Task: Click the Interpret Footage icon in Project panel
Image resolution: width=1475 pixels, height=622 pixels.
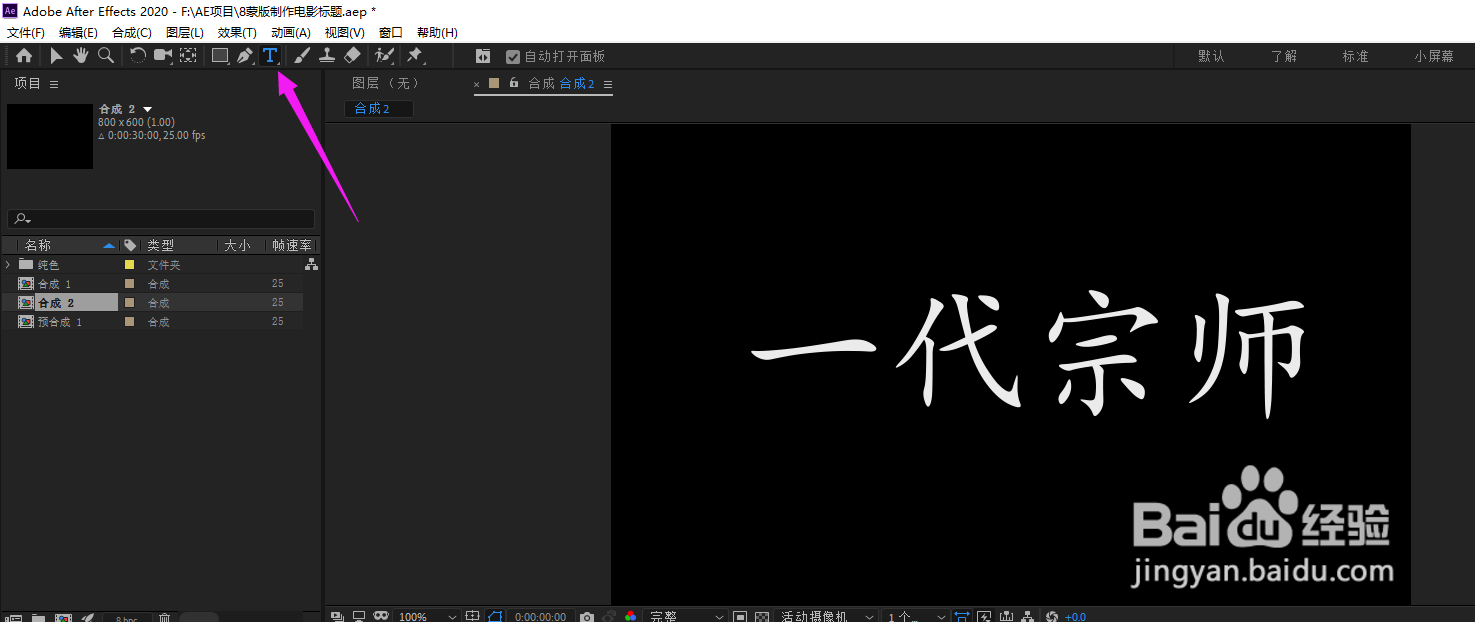Action: tap(13, 618)
